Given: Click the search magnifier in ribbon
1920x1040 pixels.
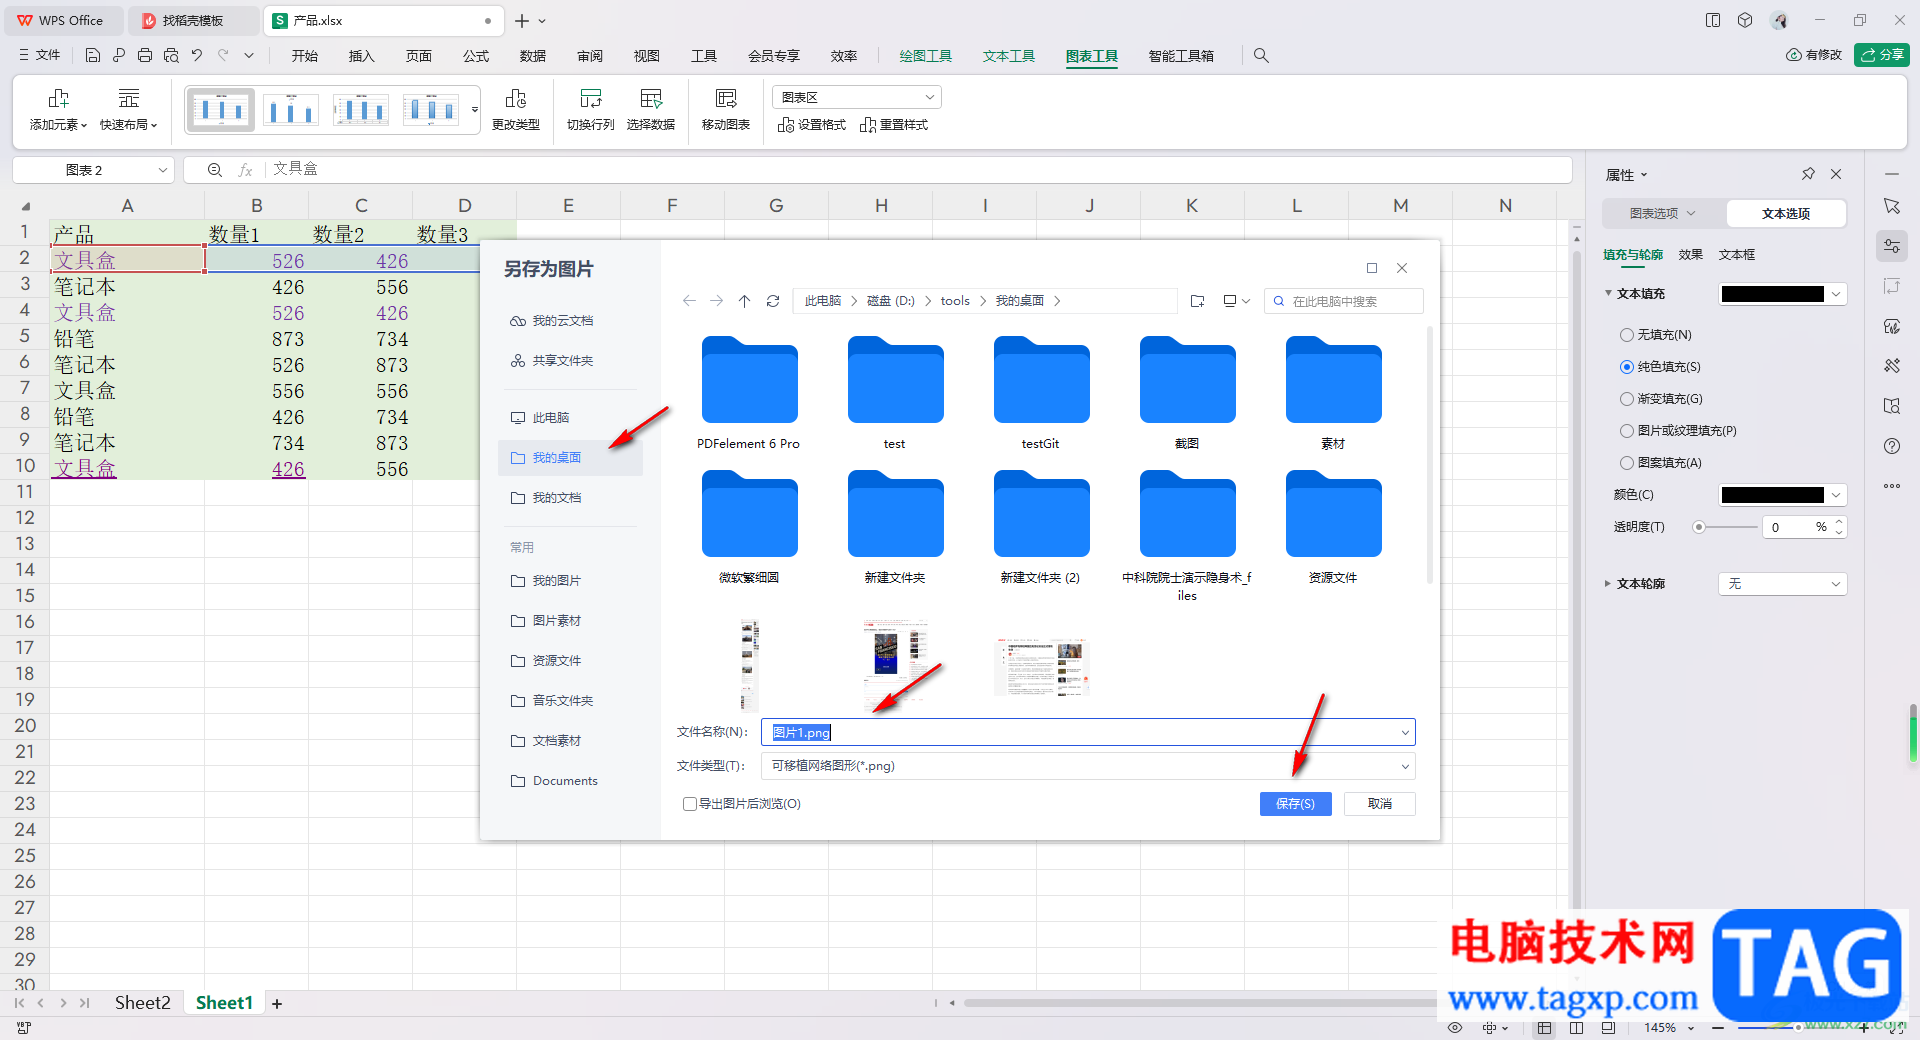Looking at the screenshot, I should 1261,56.
